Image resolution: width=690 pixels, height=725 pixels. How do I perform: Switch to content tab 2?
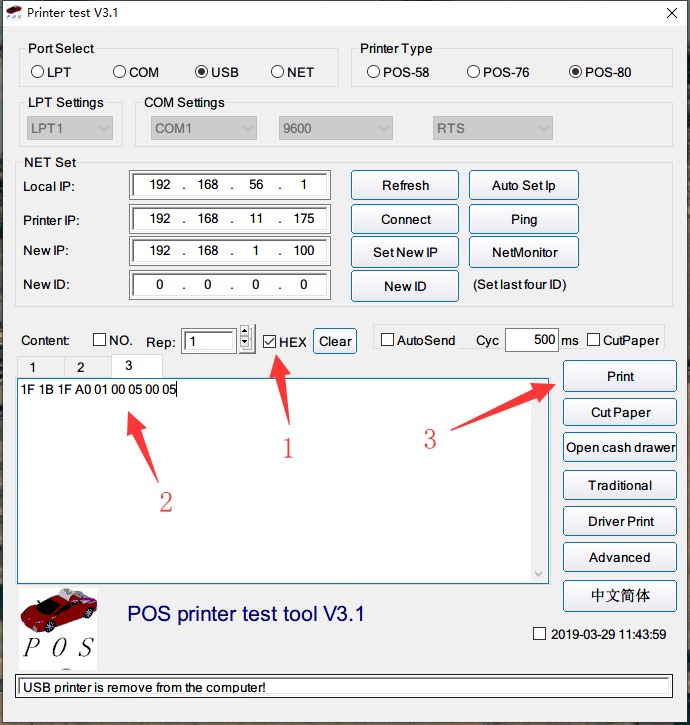tap(81, 367)
